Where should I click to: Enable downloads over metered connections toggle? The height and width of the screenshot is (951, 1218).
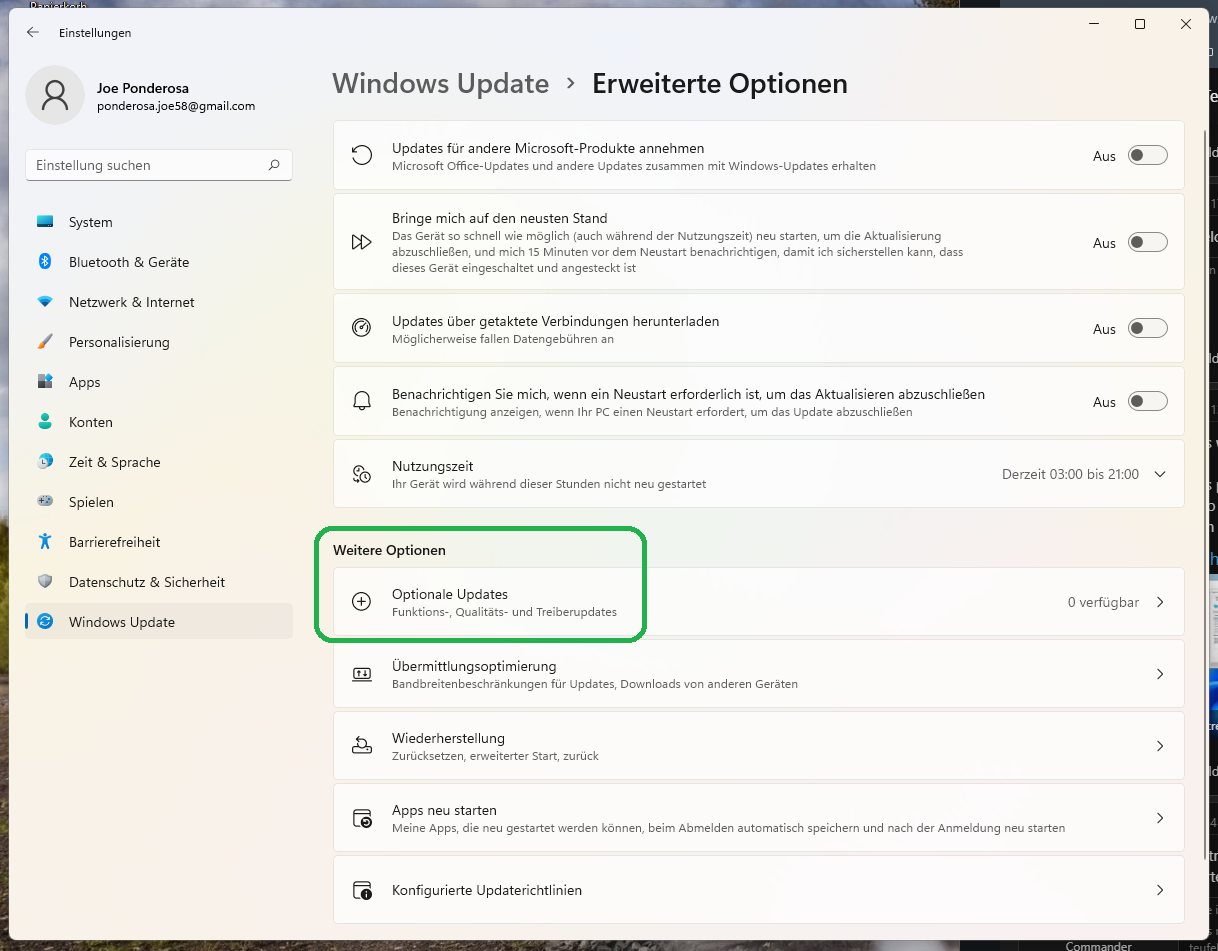[x=1148, y=328]
